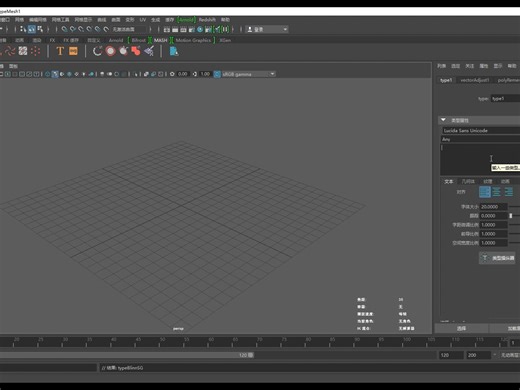Open the live surface field dropdown beside magnets

(x=129, y=29)
